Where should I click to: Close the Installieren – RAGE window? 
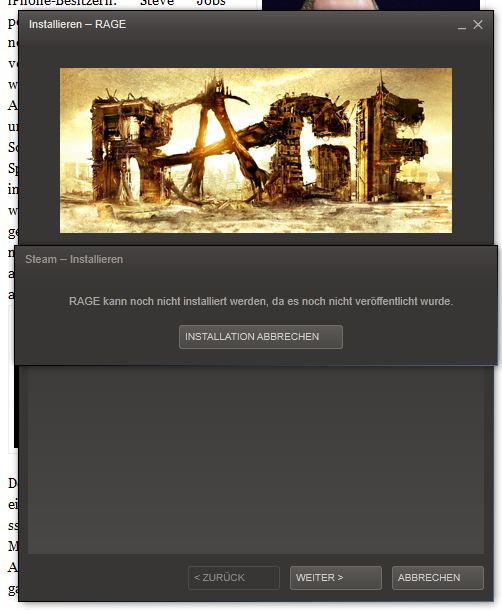[478, 25]
